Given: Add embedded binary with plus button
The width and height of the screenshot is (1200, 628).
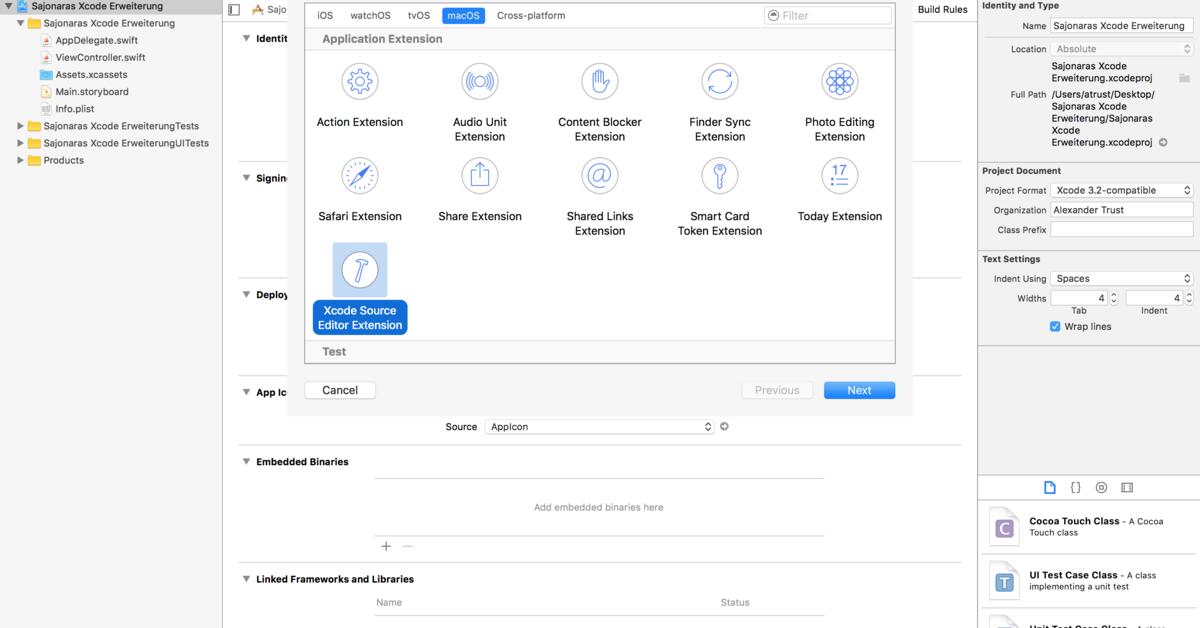Looking at the screenshot, I should click(x=386, y=546).
